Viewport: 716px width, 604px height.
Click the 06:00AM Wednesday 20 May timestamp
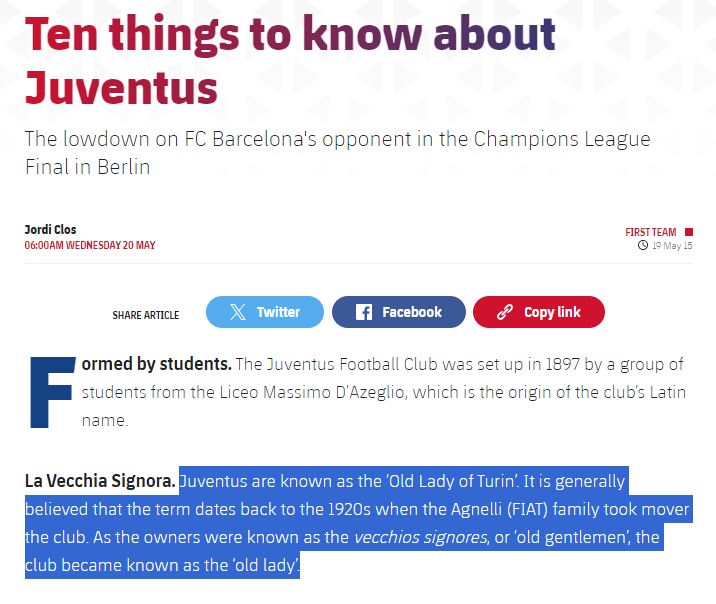point(90,246)
